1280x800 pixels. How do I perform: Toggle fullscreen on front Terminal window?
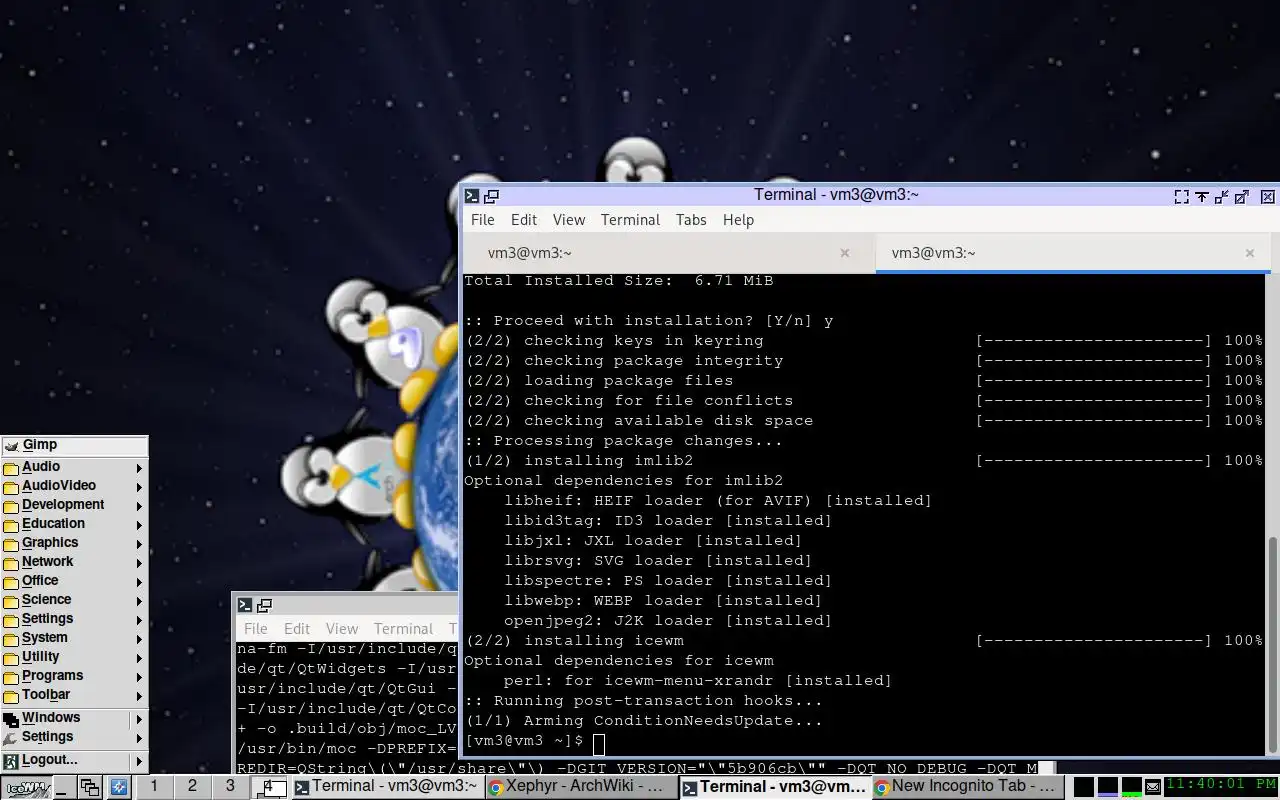point(1181,197)
